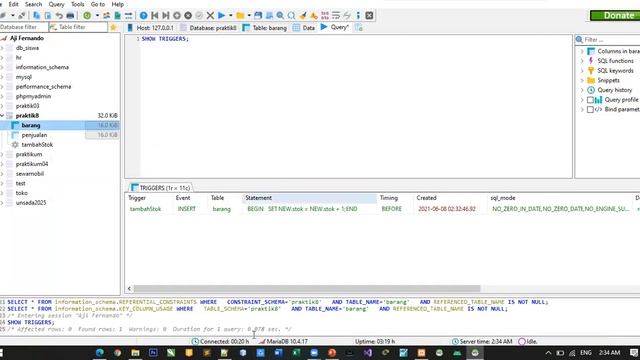Expand the Snippets helper node

(582, 80)
